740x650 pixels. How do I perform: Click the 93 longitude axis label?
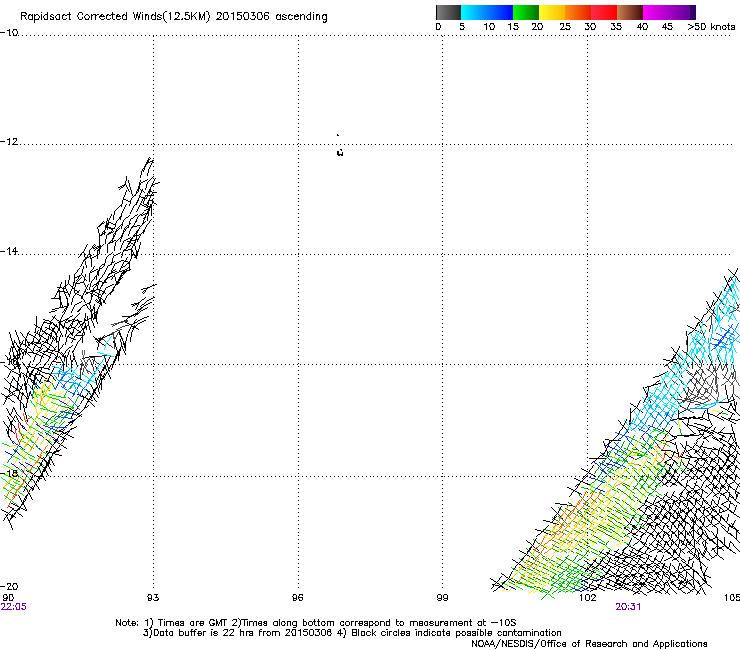click(153, 598)
